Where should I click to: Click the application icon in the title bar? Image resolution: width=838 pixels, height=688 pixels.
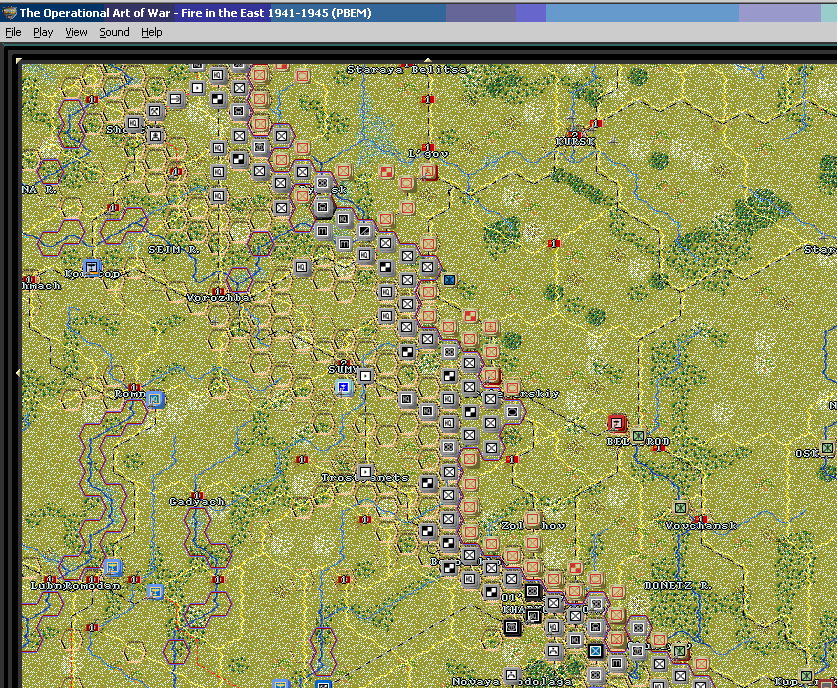point(10,12)
